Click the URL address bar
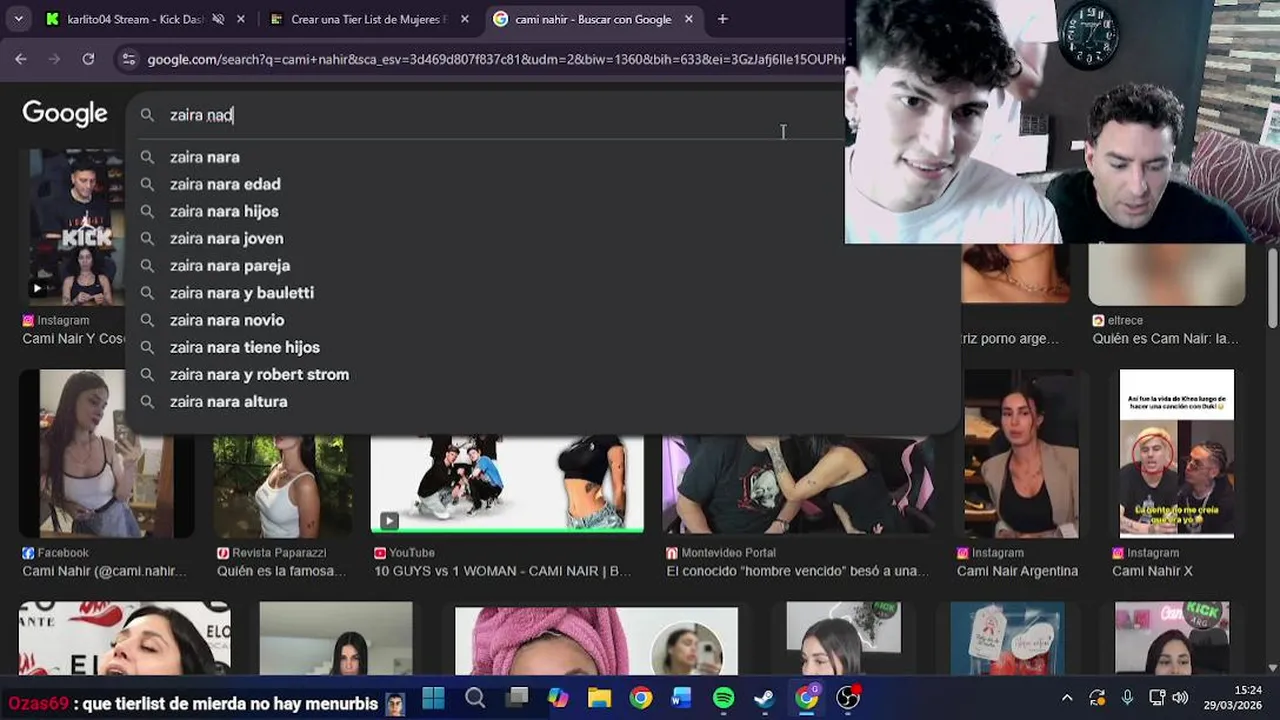The height and width of the screenshot is (720, 1280). pyautogui.click(x=495, y=59)
